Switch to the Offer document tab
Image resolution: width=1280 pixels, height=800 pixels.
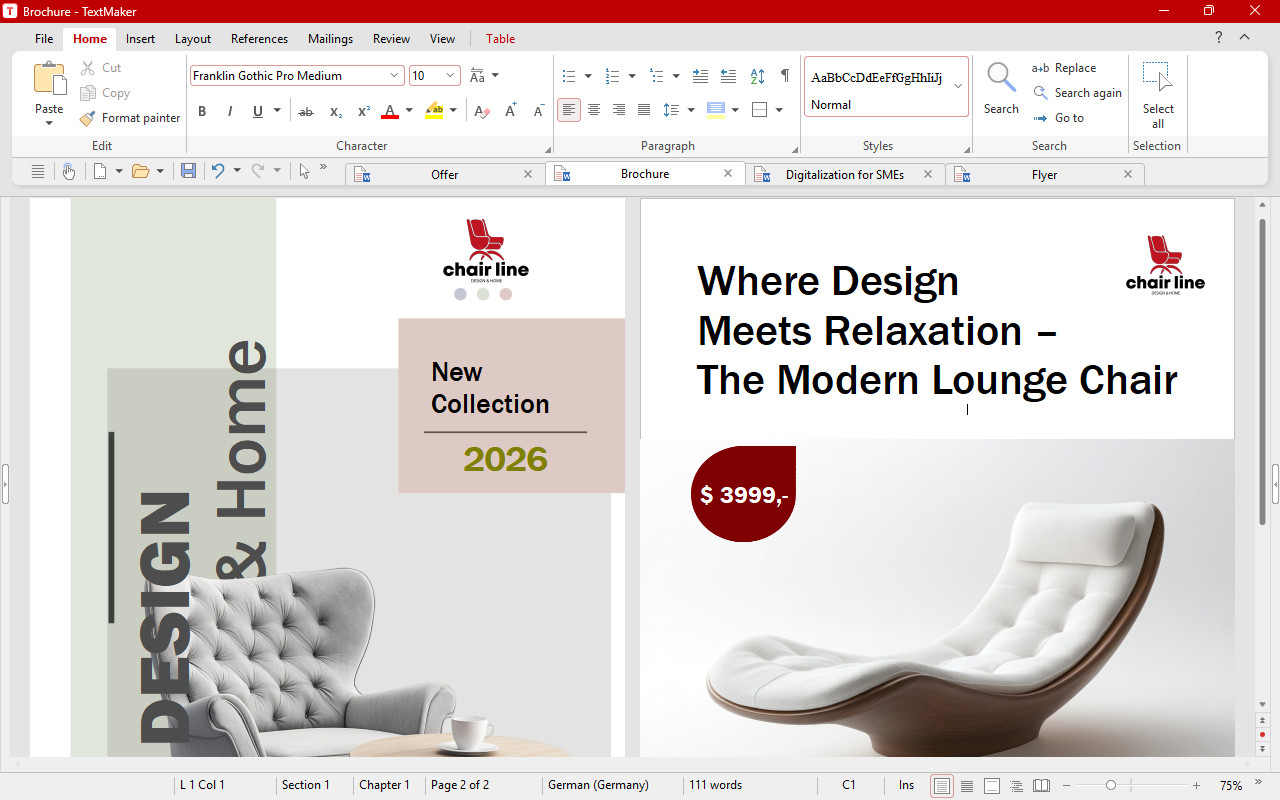pyautogui.click(x=445, y=175)
